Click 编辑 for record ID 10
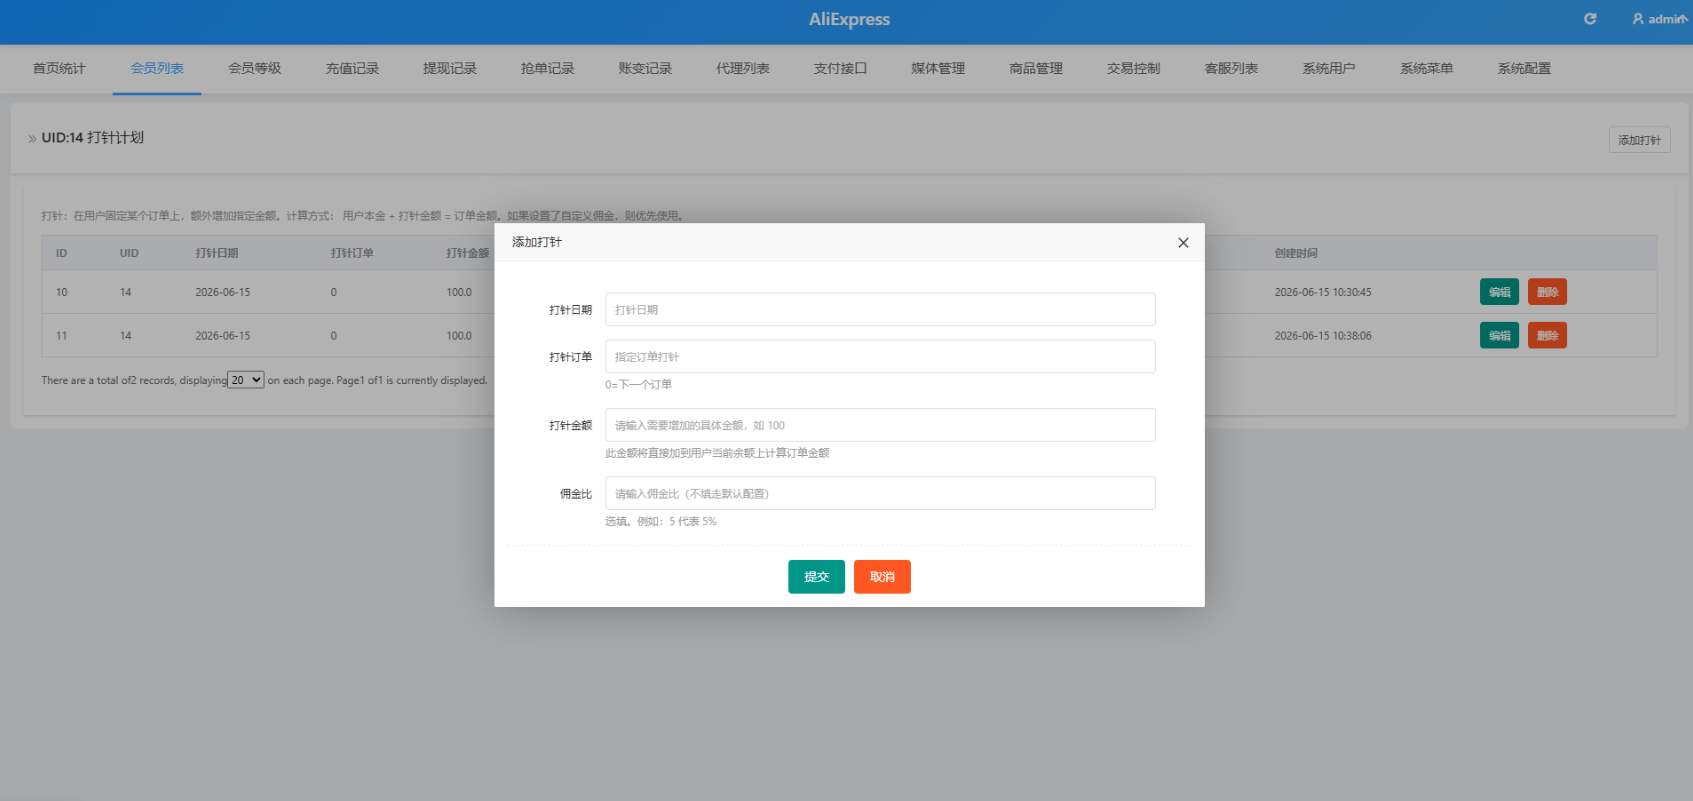 tap(1499, 292)
